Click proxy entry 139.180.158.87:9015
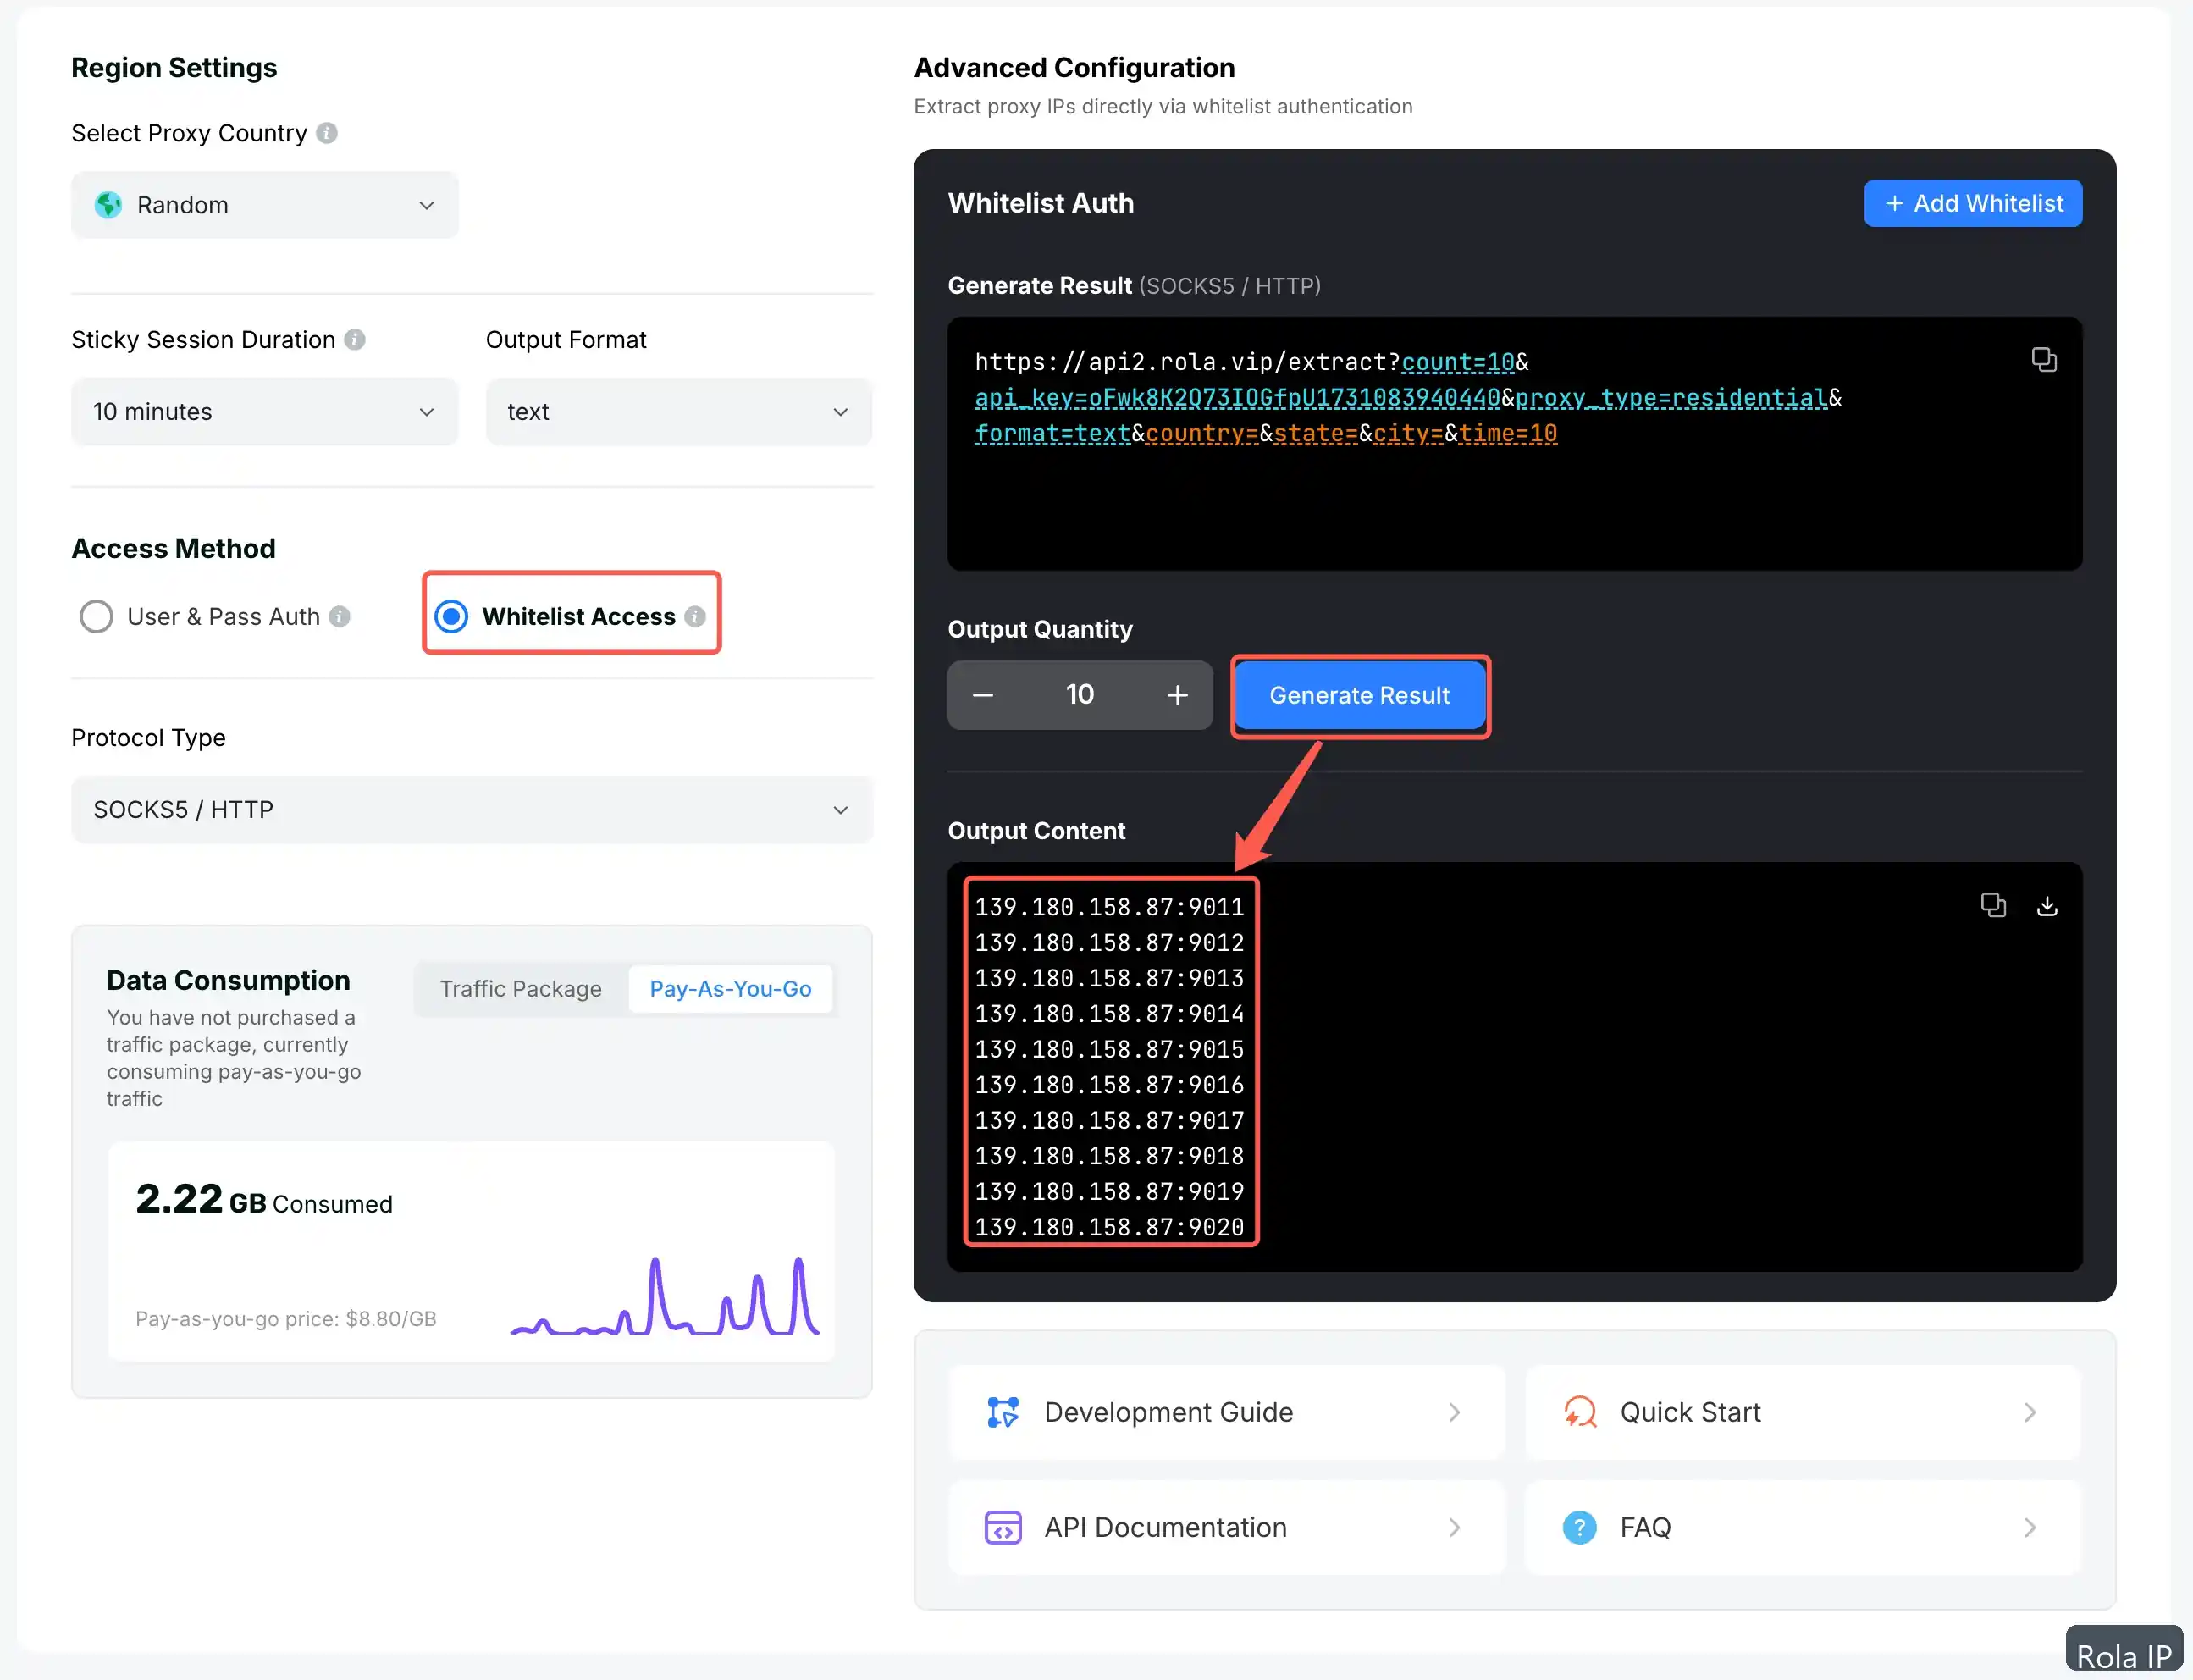Viewport: 2193px width, 1680px height. click(1109, 1049)
